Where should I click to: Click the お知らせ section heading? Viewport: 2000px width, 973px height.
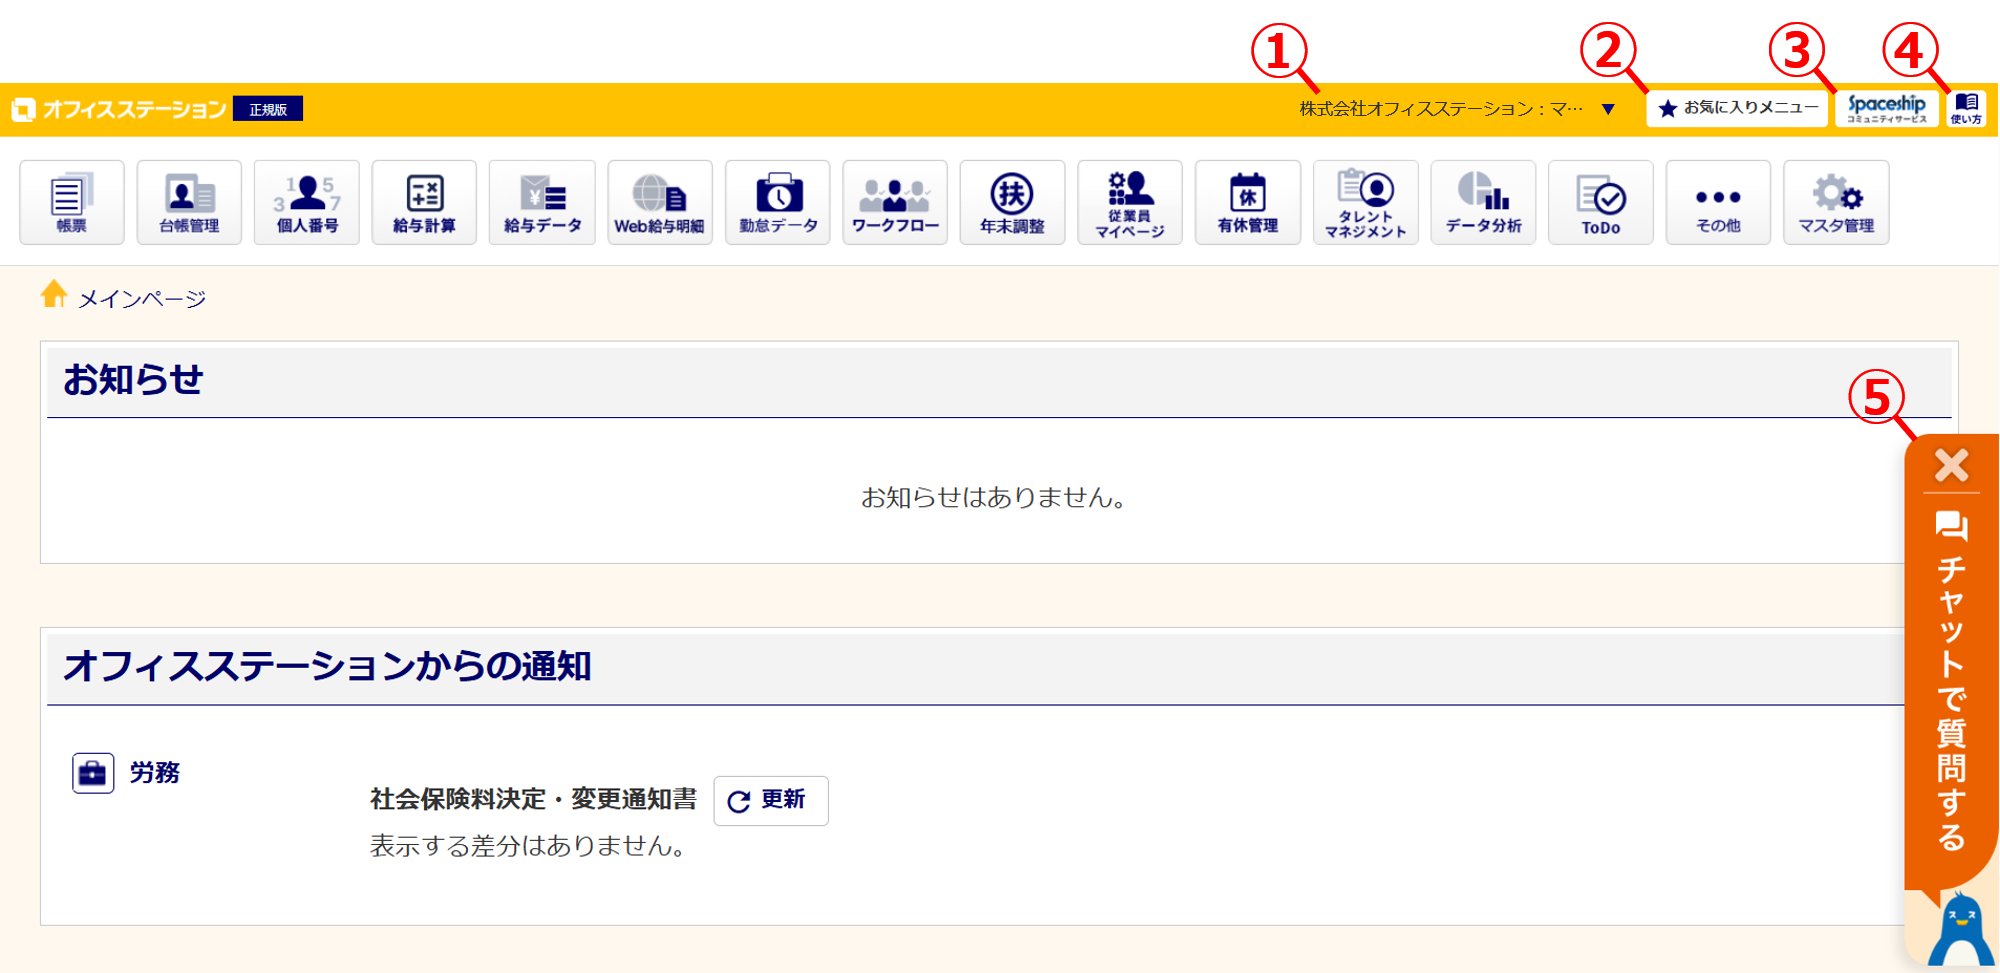[x=133, y=380]
